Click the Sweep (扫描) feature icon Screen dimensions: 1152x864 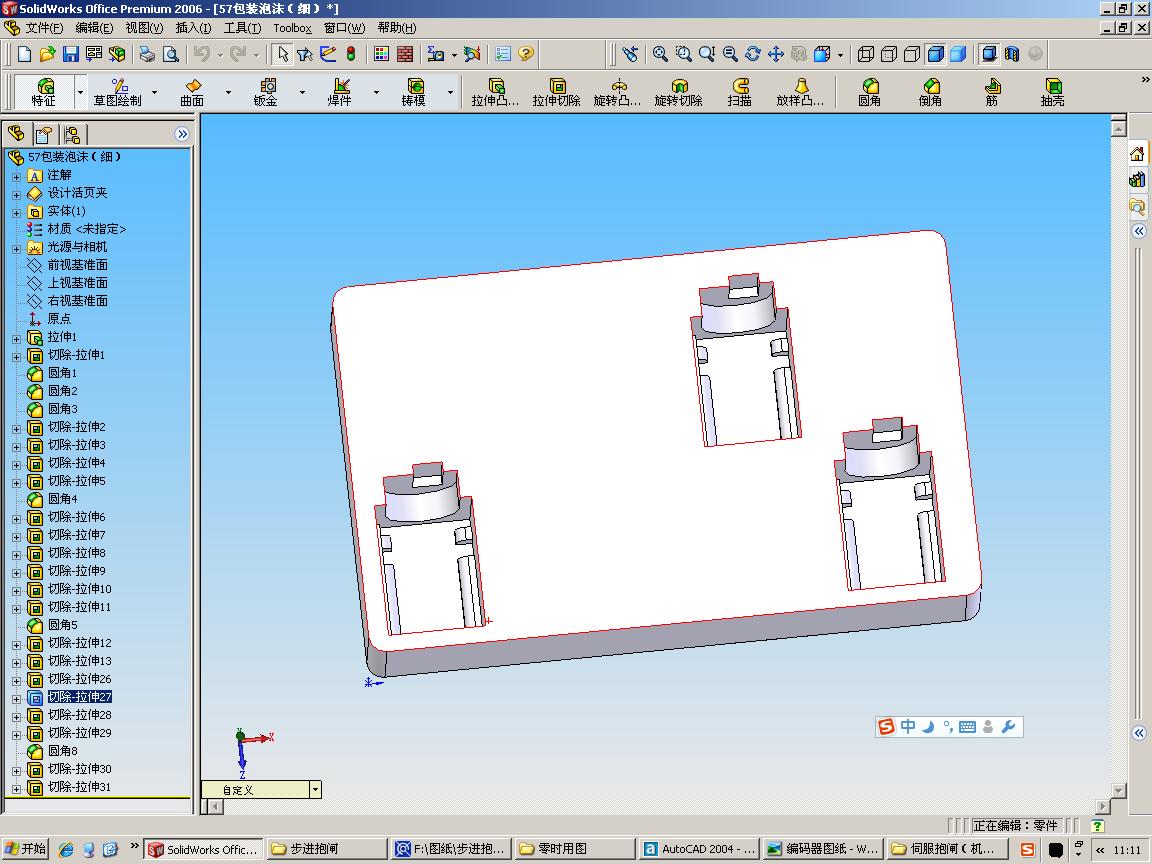739,93
